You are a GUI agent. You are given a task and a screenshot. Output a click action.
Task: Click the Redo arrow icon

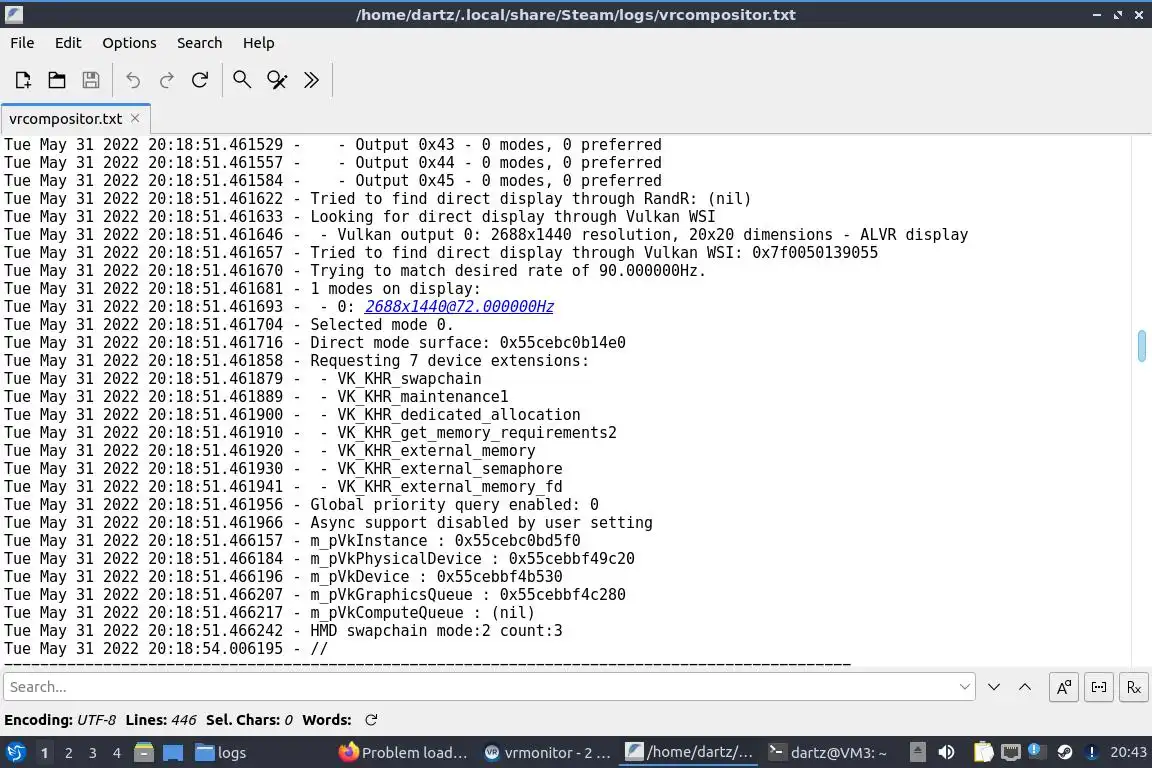click(x=167, y=79)
